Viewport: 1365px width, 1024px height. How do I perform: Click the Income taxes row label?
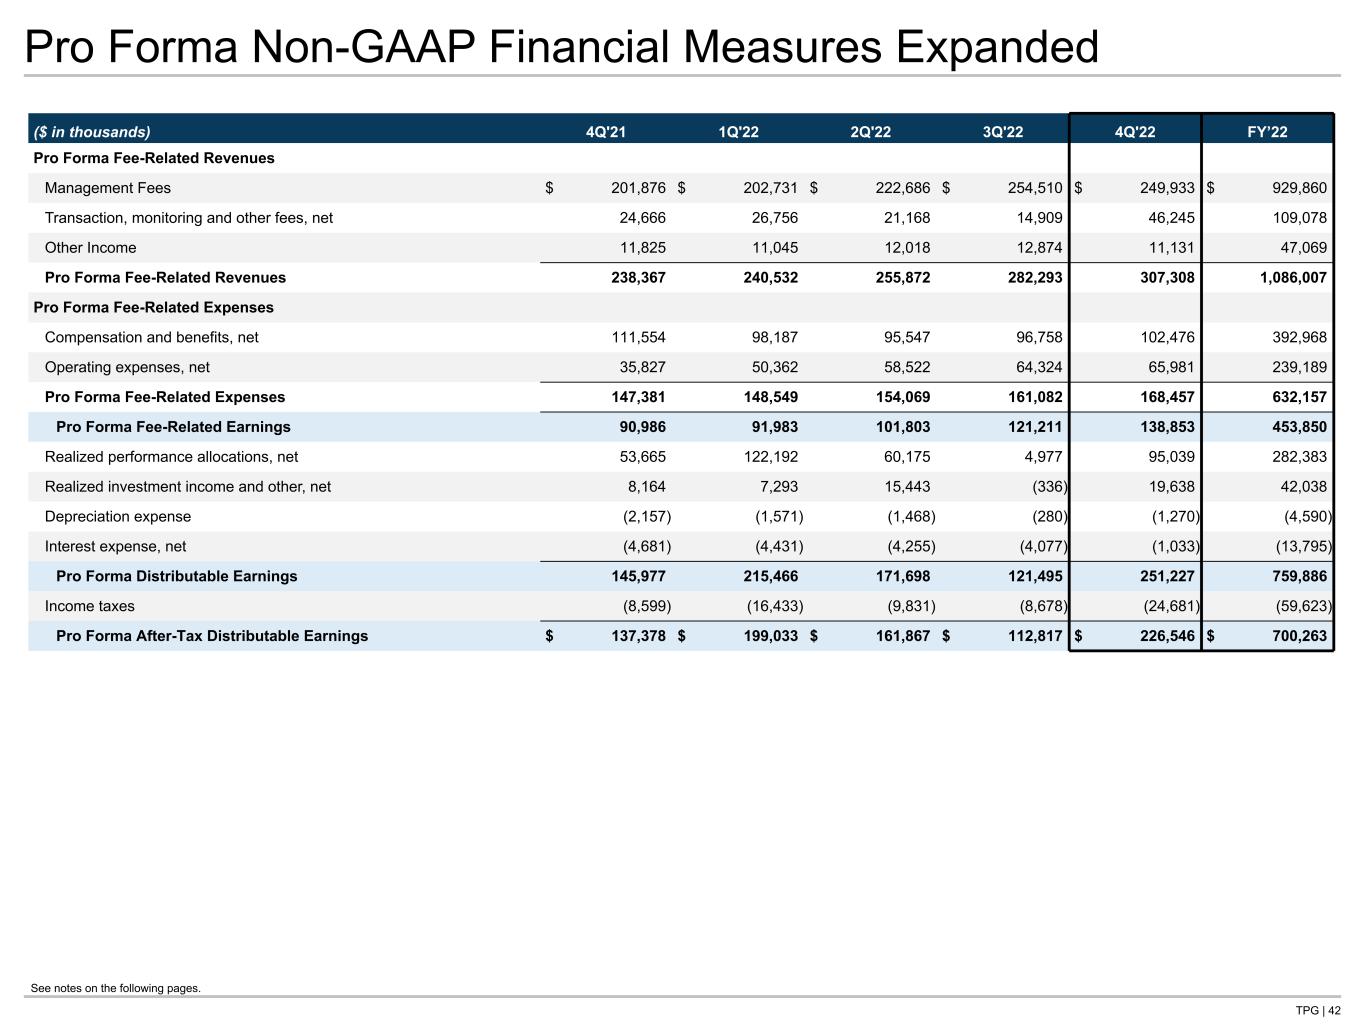90,606
